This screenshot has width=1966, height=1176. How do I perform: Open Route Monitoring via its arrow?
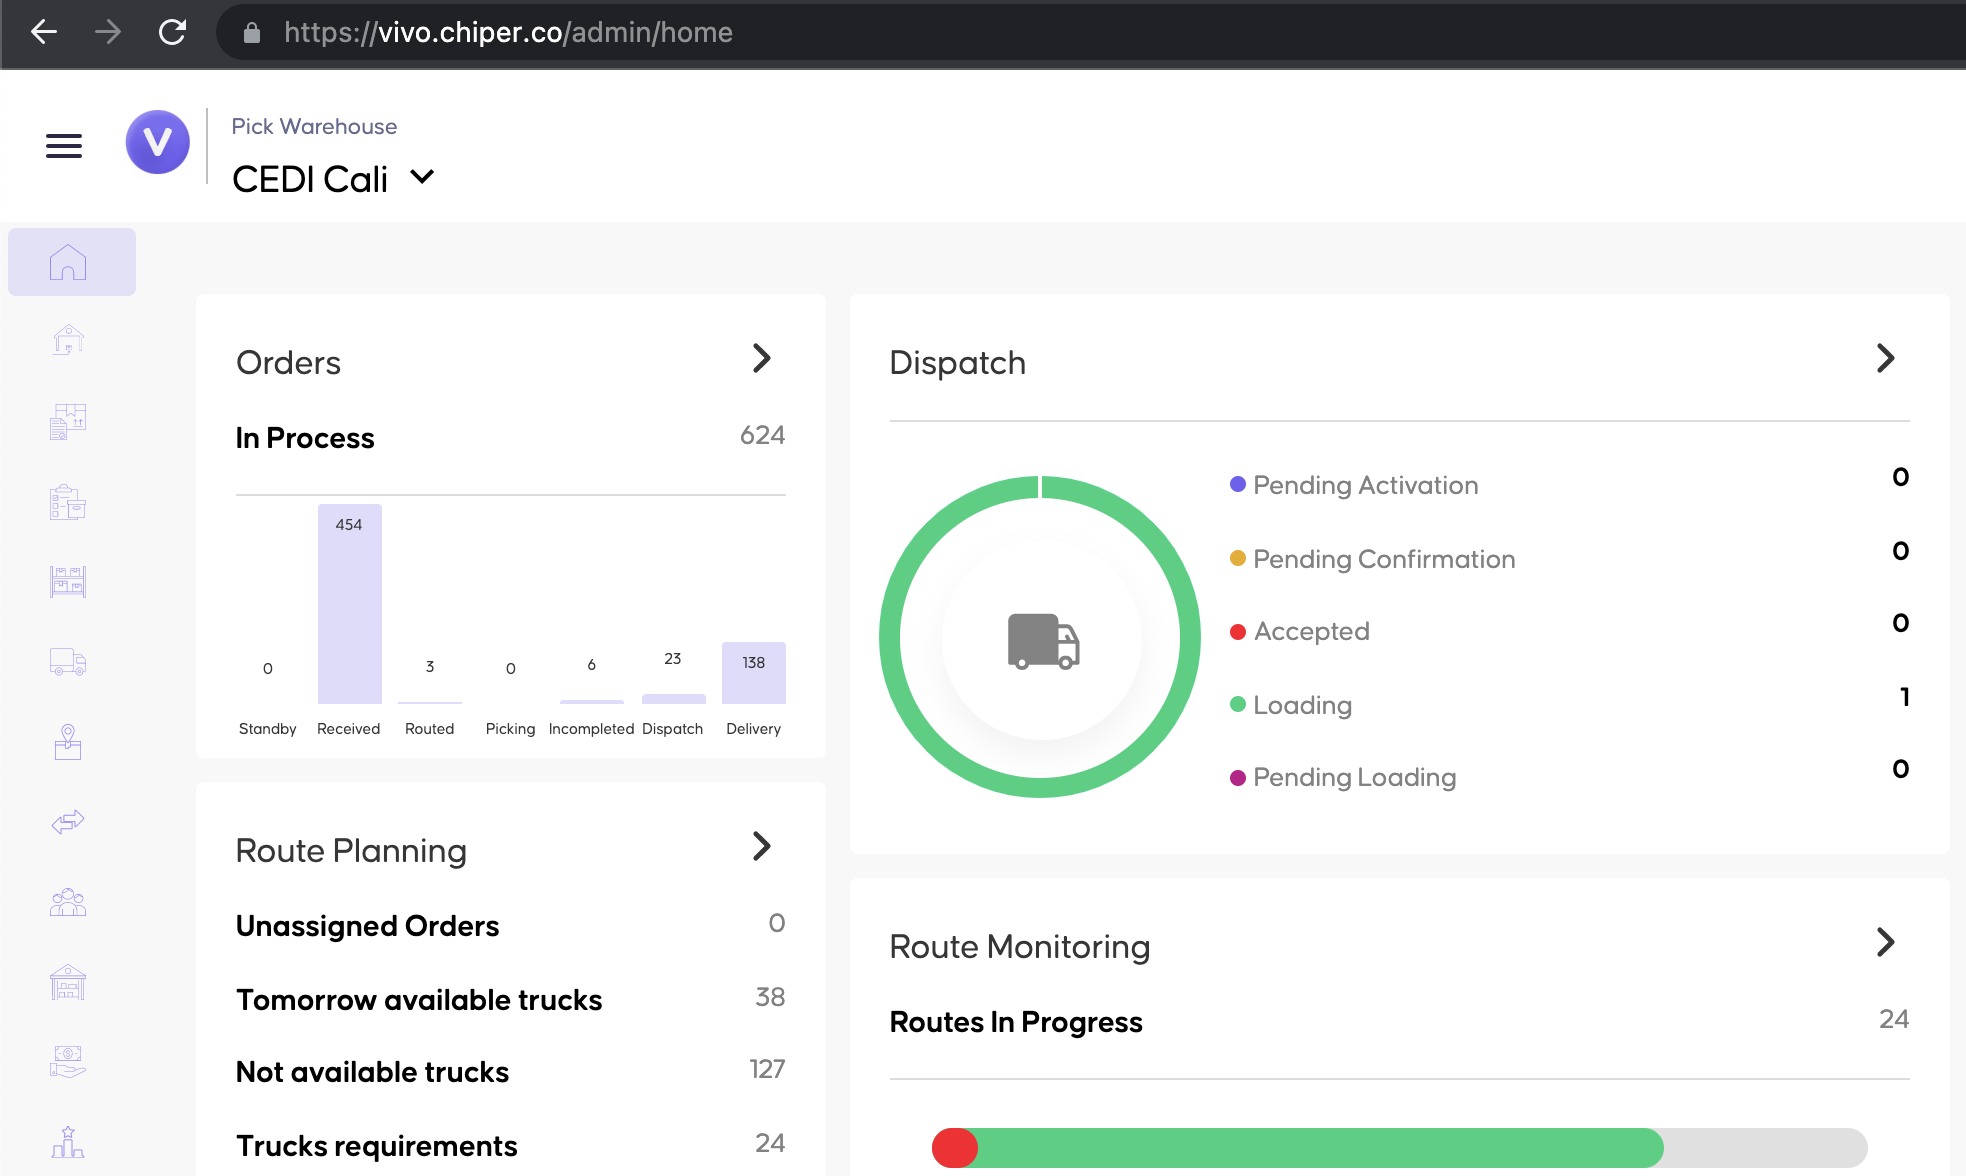(x=1885, y=942)
